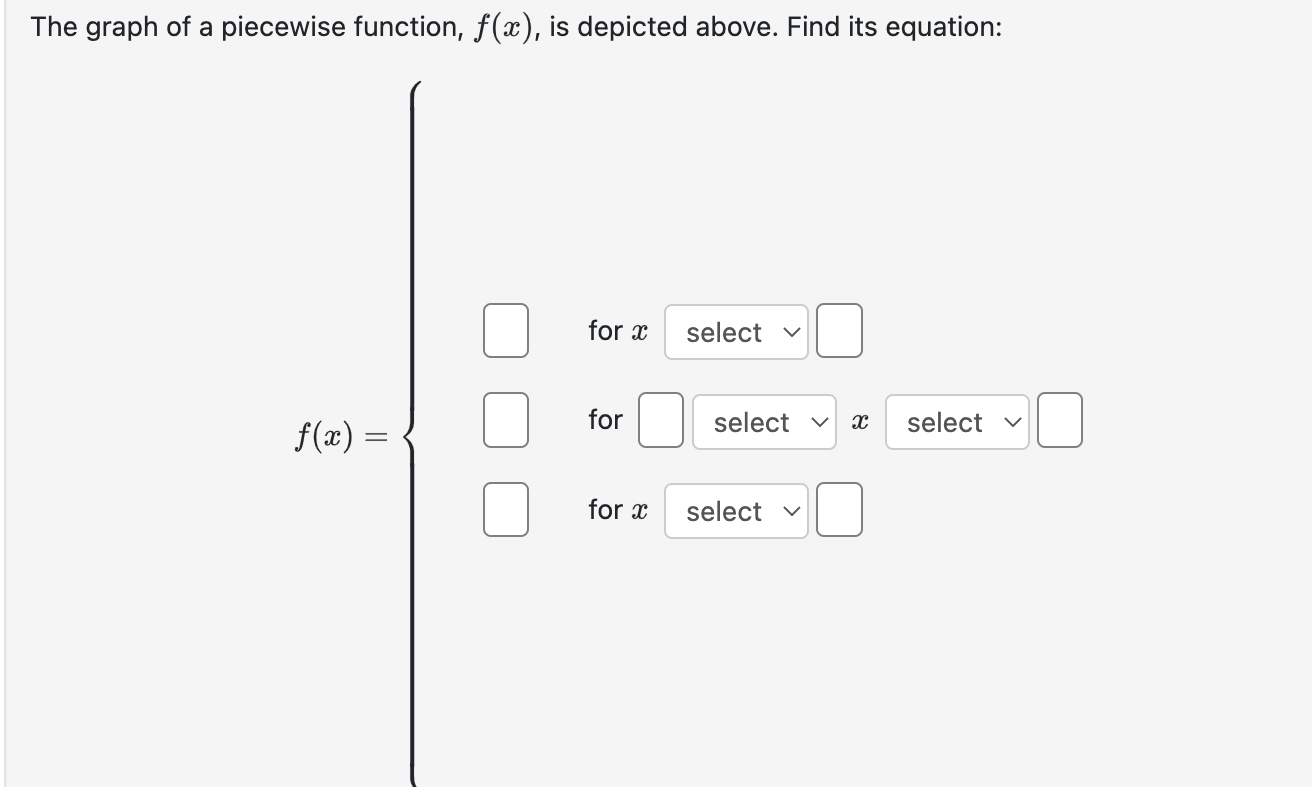The image size is (1312, 802).
Task: Open the top piece inequality dropdown
Action: 736,331
